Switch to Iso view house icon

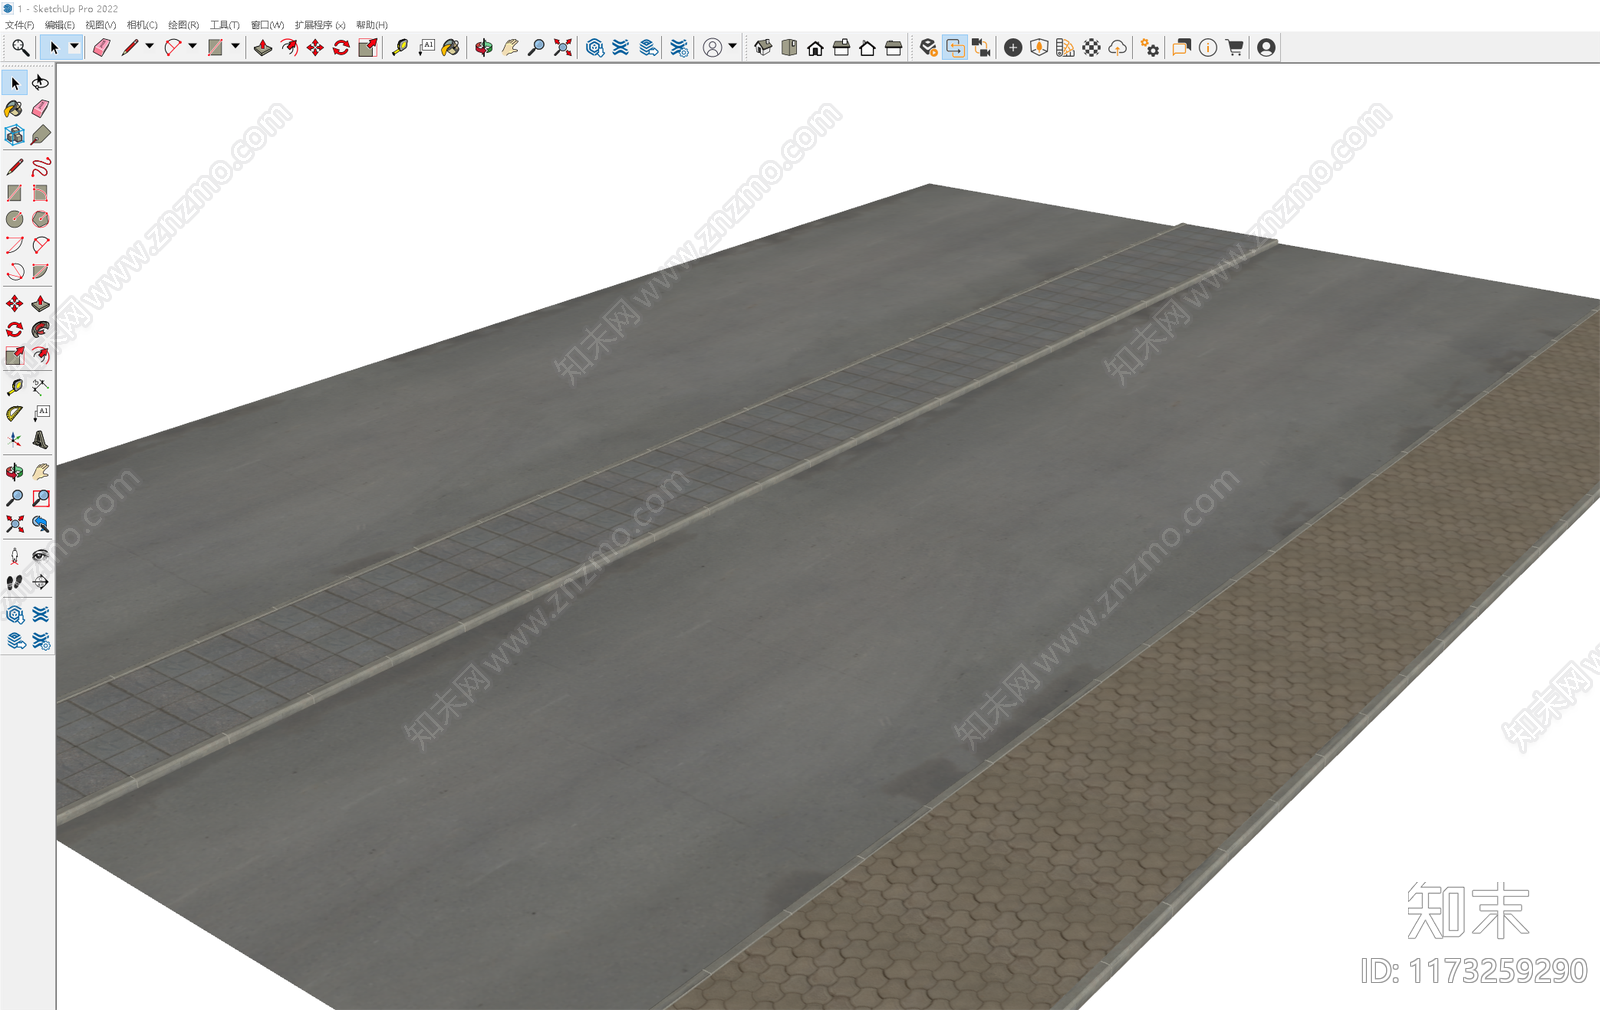tap(763, 47)
